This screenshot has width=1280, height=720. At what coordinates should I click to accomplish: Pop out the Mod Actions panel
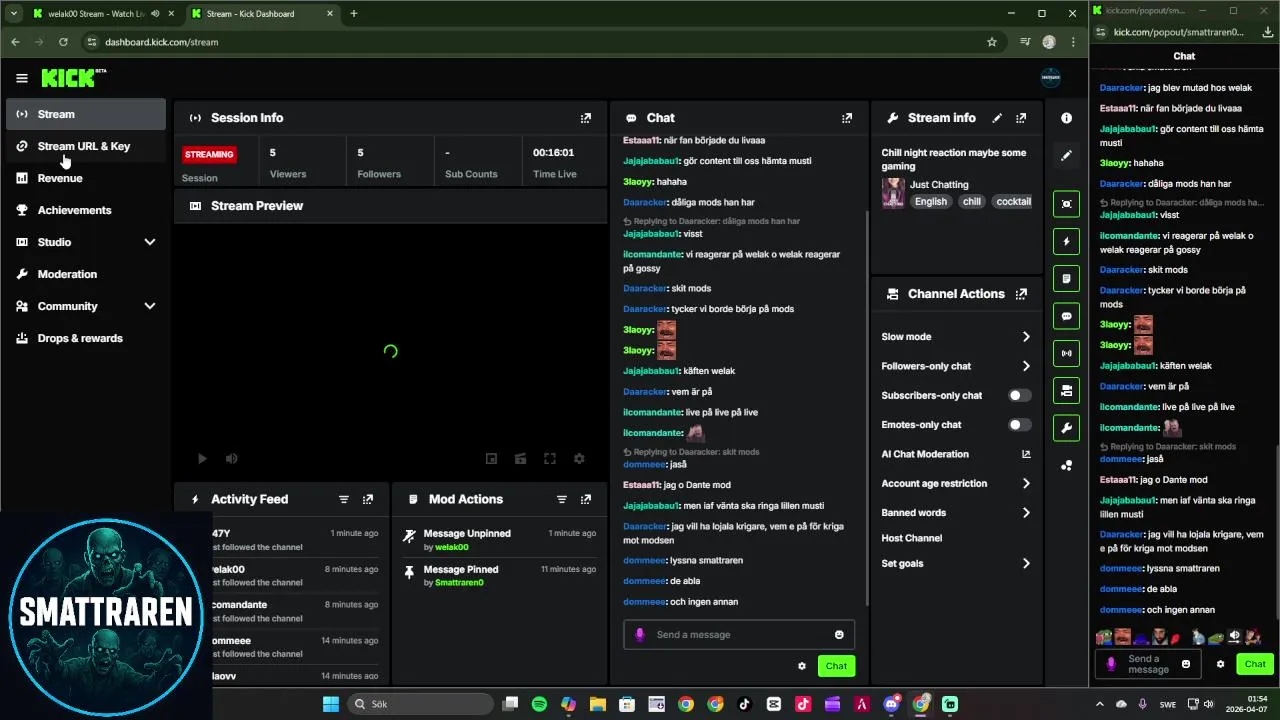pyautogui.click(x=586, y=499)
